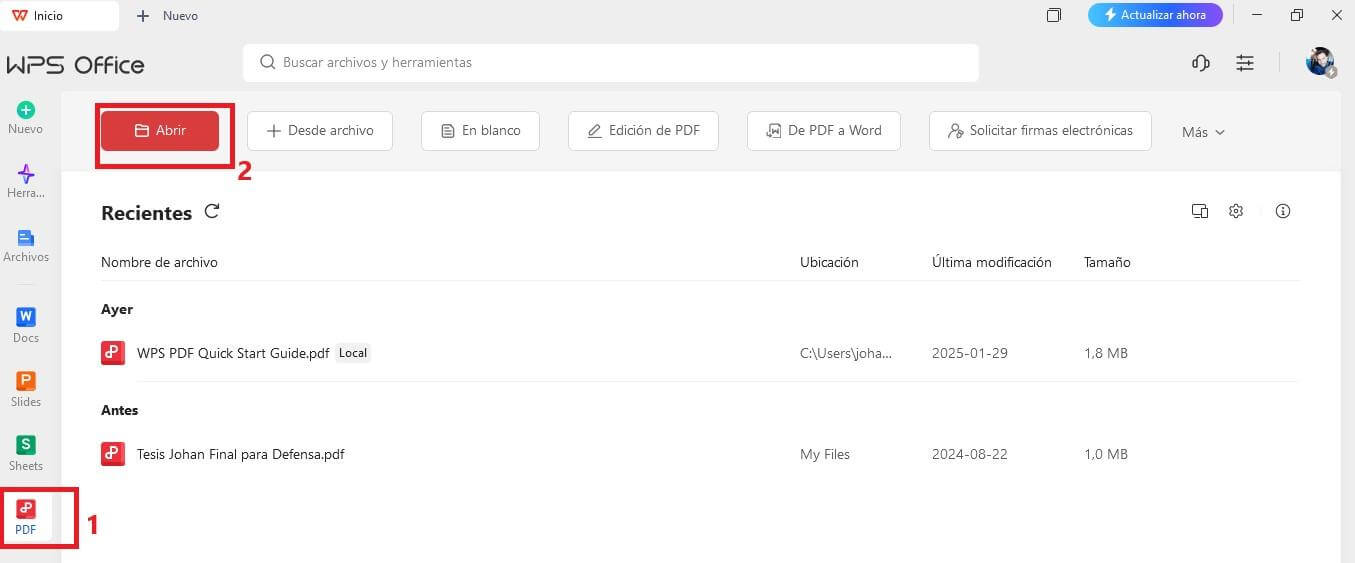Click the info icon above file list
Viewport: 1355px width, 563px height.
click(1283, 211)
